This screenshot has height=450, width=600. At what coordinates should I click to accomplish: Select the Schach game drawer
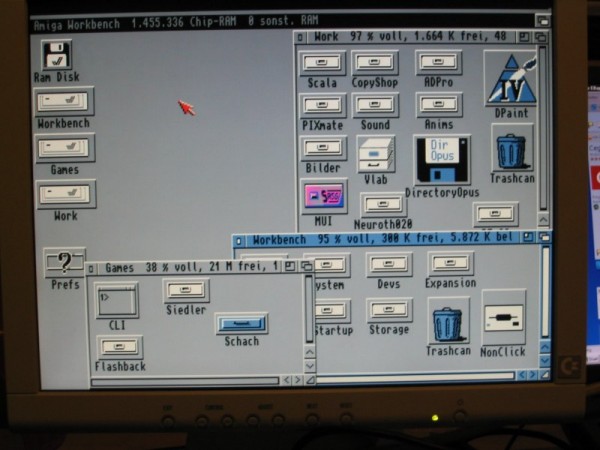pyautogui.click(x=241, y=324)
